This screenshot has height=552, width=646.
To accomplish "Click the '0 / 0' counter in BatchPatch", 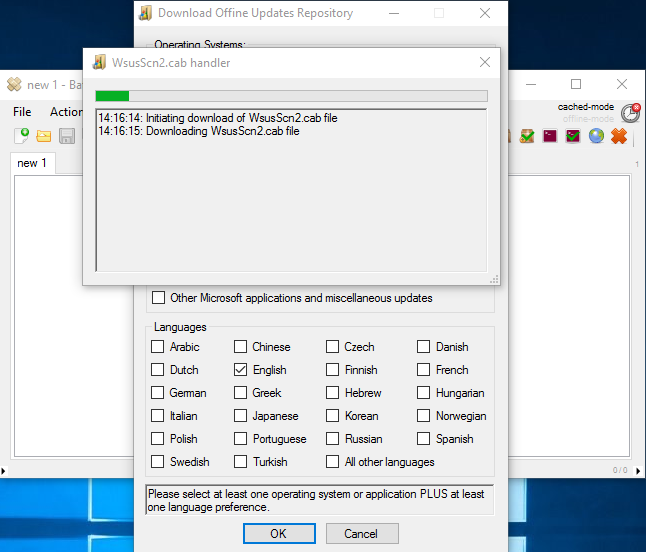I will 620,470.
